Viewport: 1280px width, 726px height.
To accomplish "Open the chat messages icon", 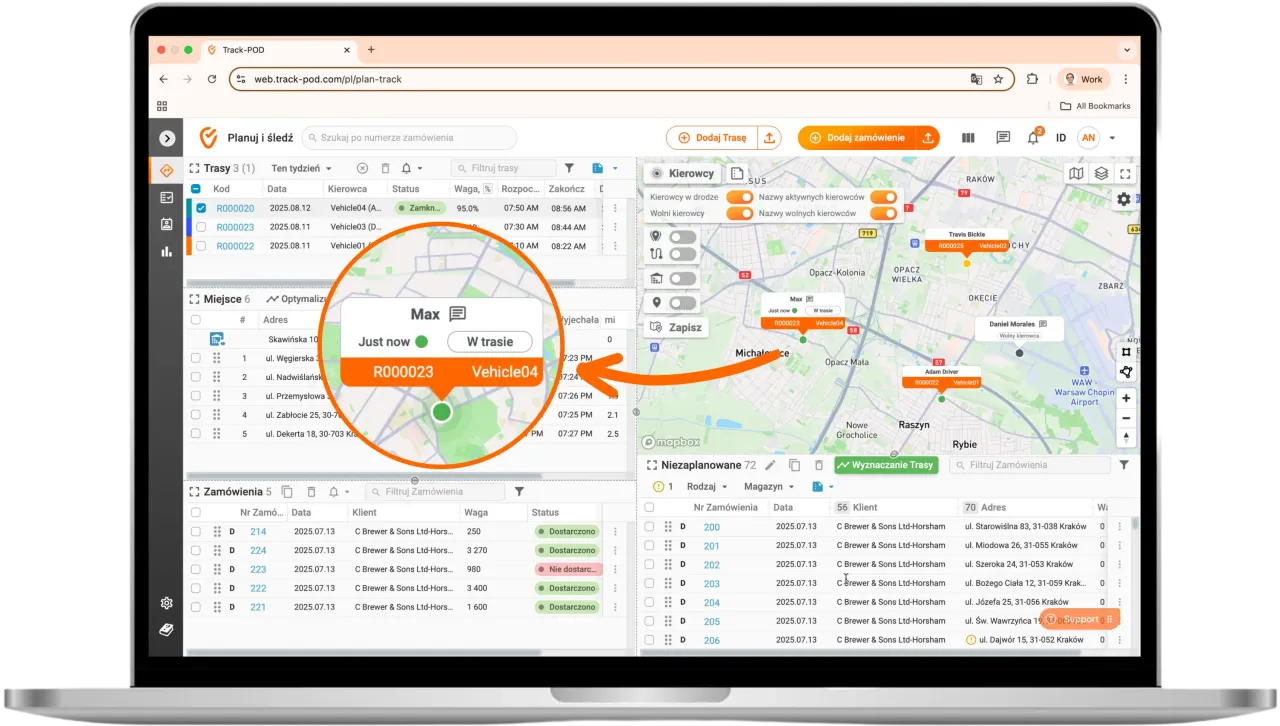I will click(x=1003, y=138).
